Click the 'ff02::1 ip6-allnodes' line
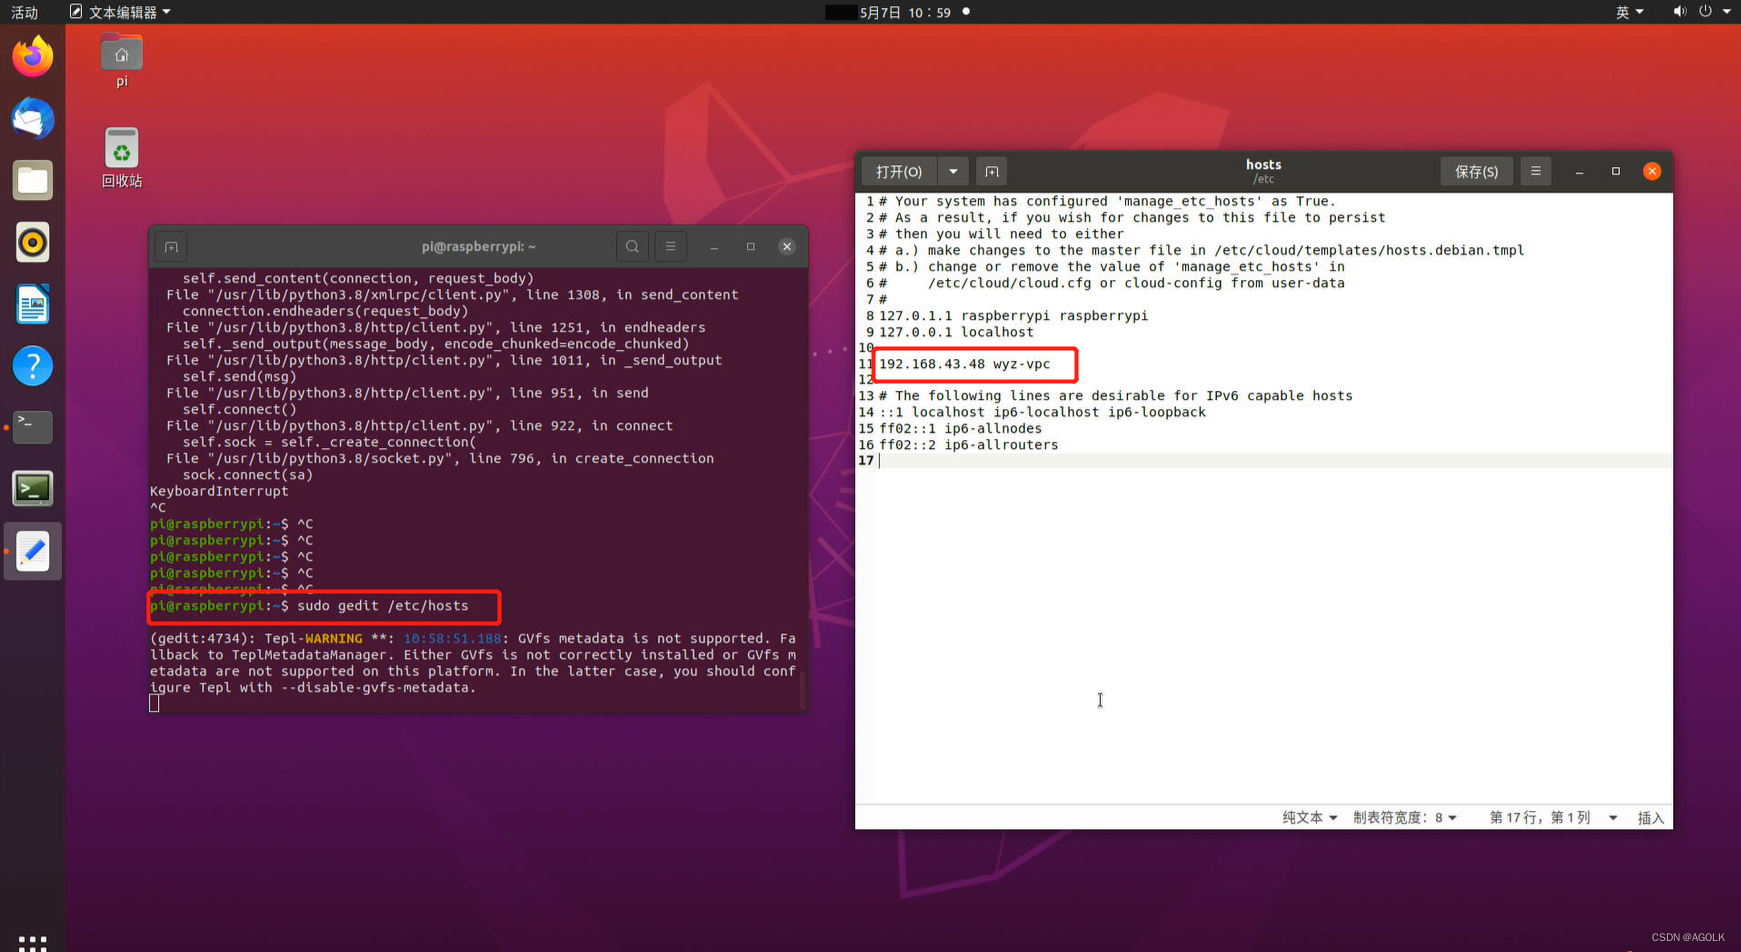Image resolution: width=1741 pixels, height=952 pixels. click(960, 429)
